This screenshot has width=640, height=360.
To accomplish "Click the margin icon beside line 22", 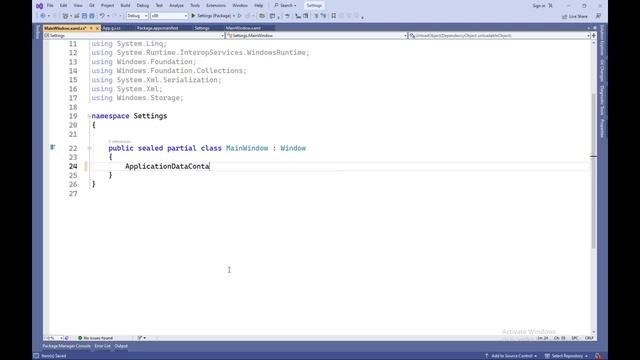I will click(53, 147).
